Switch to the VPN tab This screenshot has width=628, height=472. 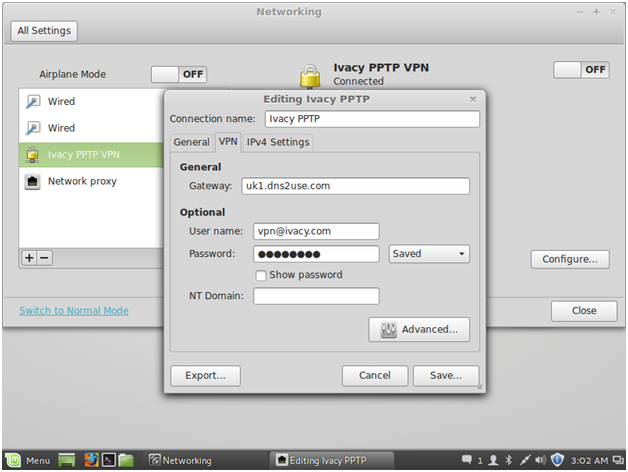pyautogui.click(x=228, y=142)
